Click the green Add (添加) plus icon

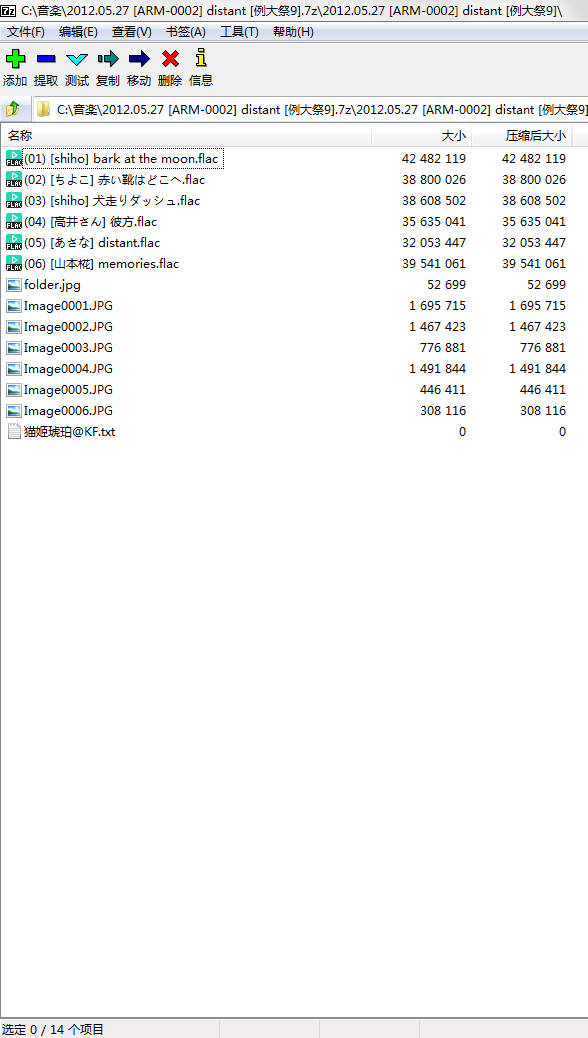(15, 59)
